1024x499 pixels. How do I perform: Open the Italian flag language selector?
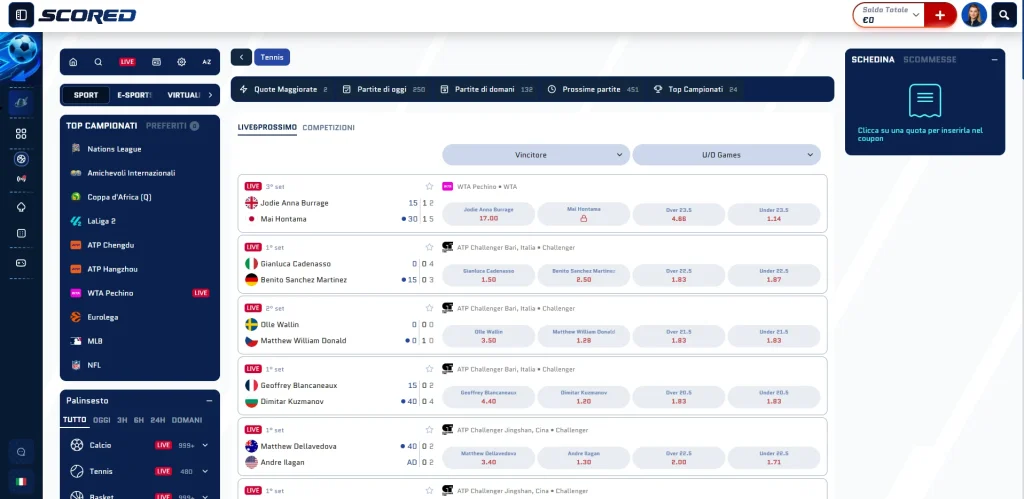click(21, 482)
